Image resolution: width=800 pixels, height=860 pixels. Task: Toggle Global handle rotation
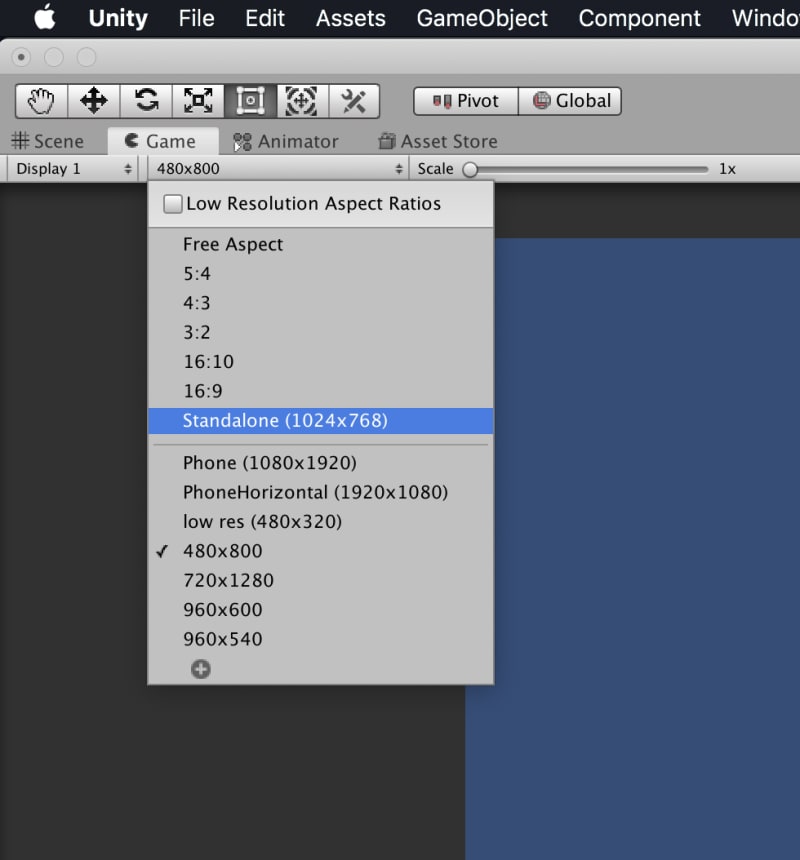pyautogui.click(x=570, y=101)
